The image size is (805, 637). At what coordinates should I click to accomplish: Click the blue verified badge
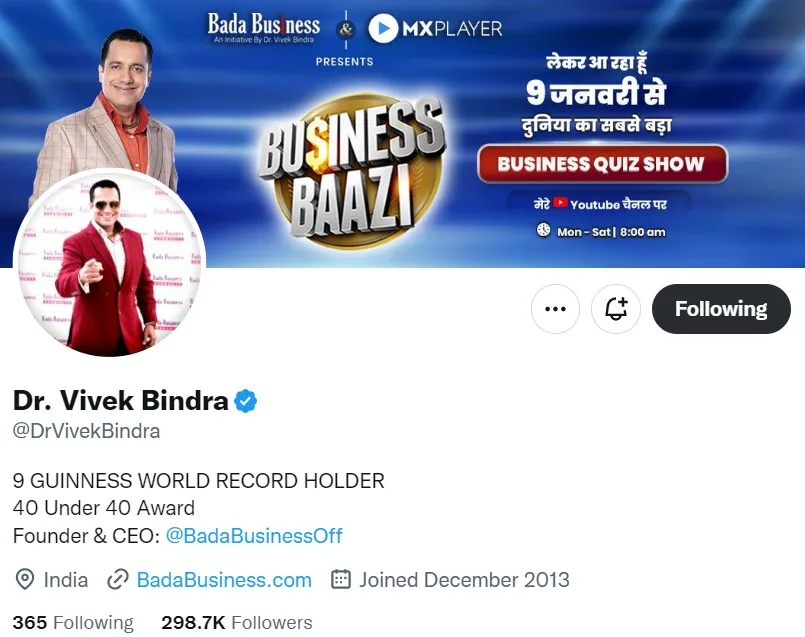coord(246,401)
